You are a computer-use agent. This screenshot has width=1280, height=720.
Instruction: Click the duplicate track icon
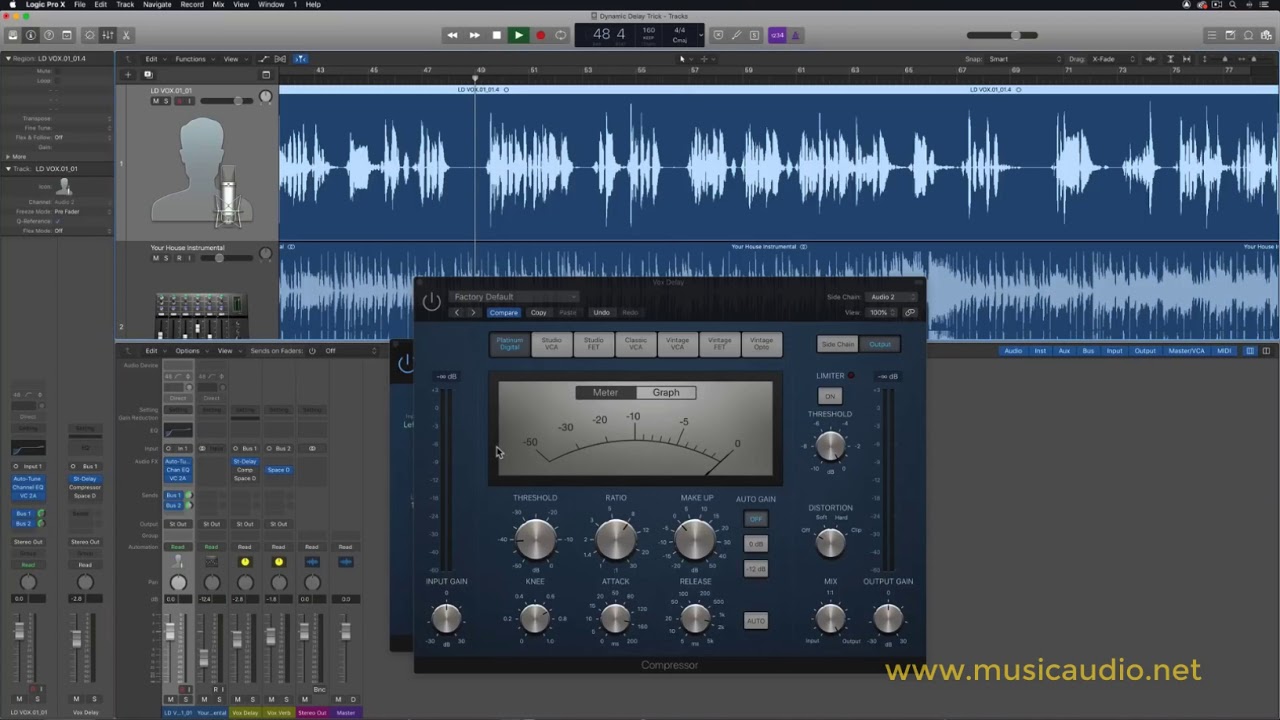[x=148, y=74]
